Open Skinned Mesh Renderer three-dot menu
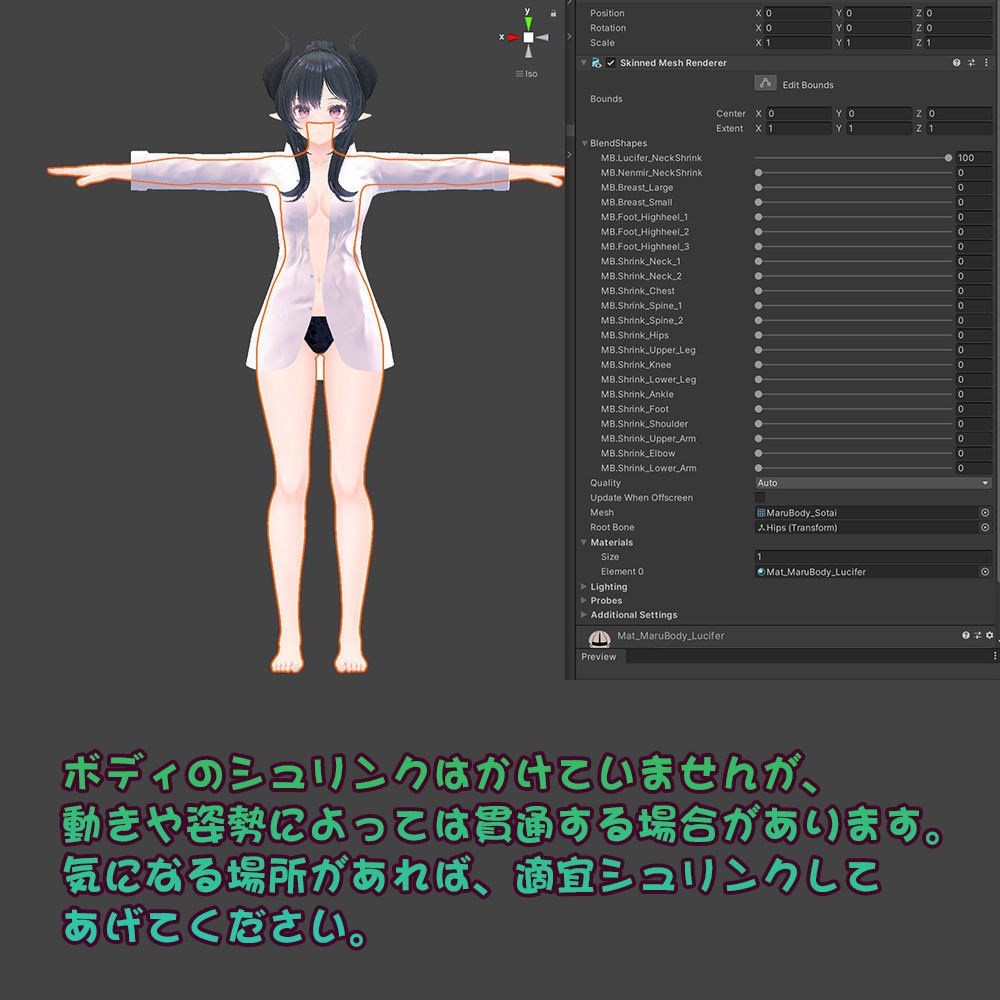 pos(986,62)
